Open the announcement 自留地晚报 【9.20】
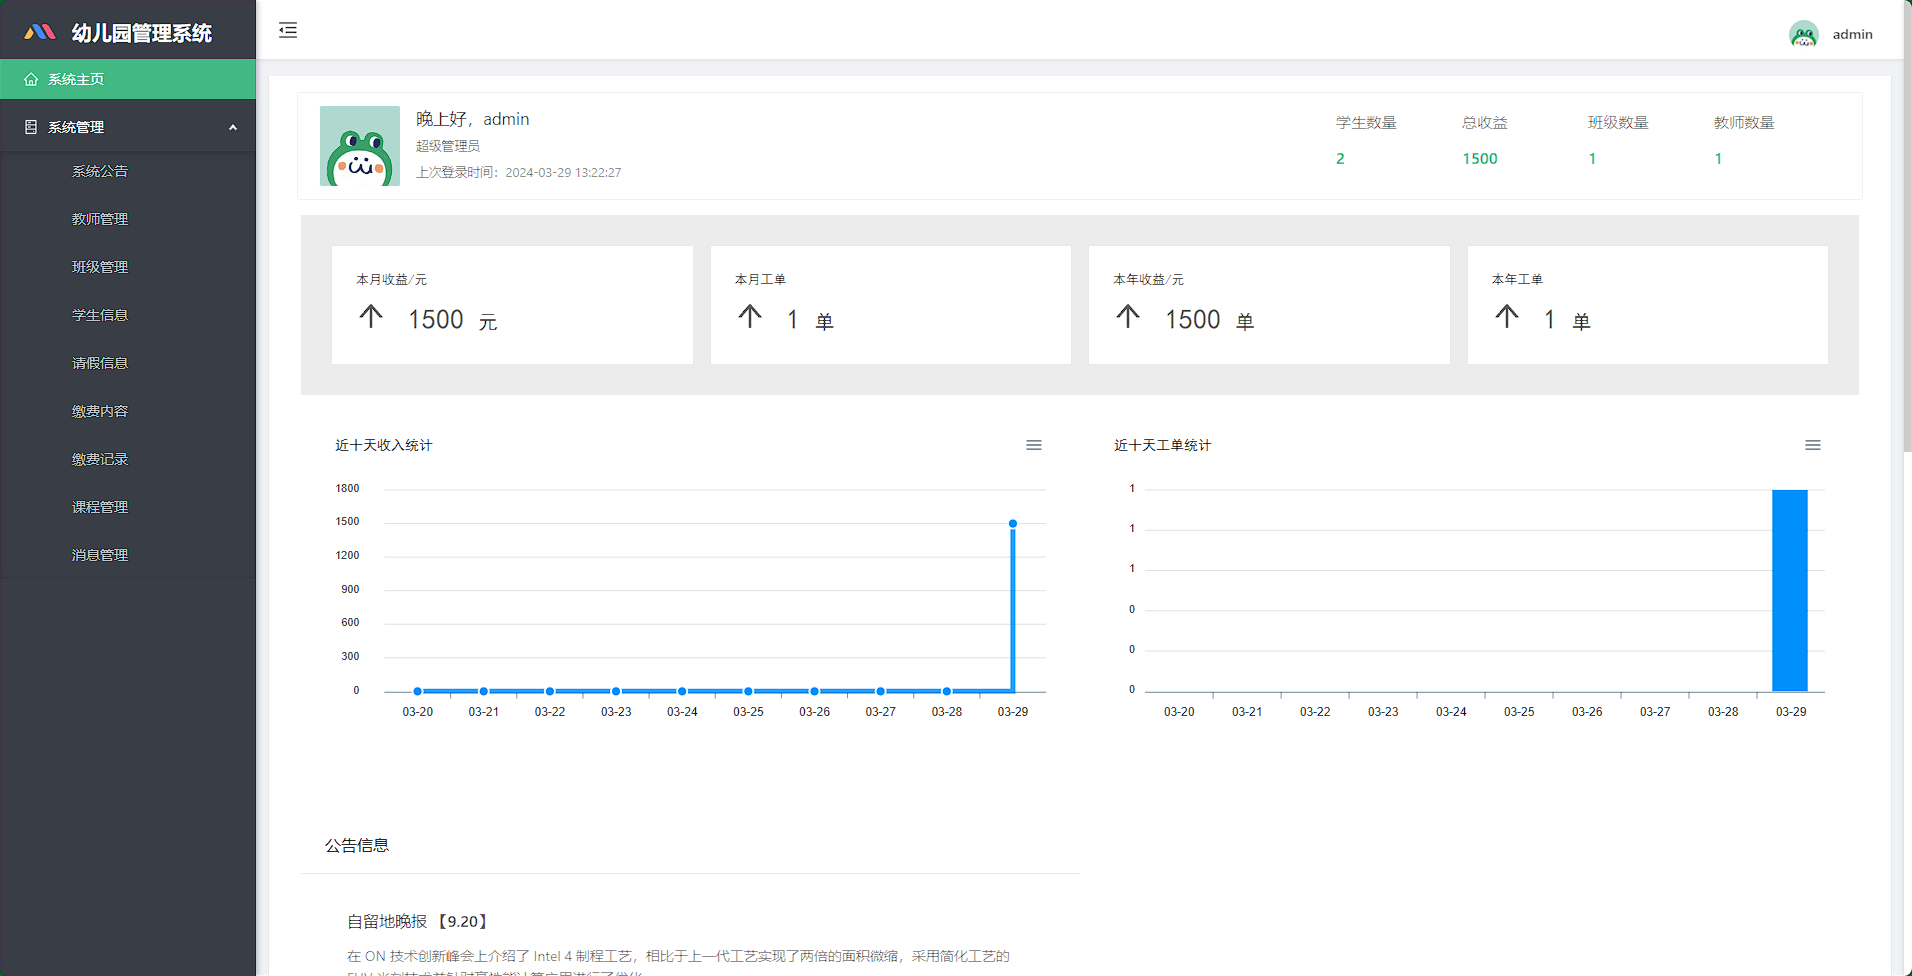1912x976 pixels. coord(416,921)
